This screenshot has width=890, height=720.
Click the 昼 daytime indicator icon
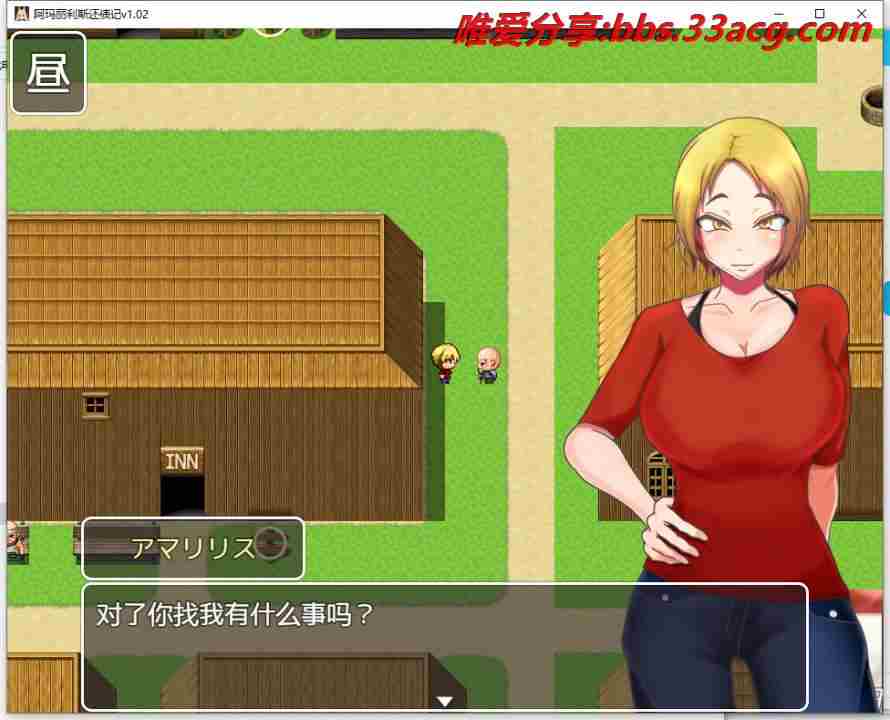coord(48,73)
